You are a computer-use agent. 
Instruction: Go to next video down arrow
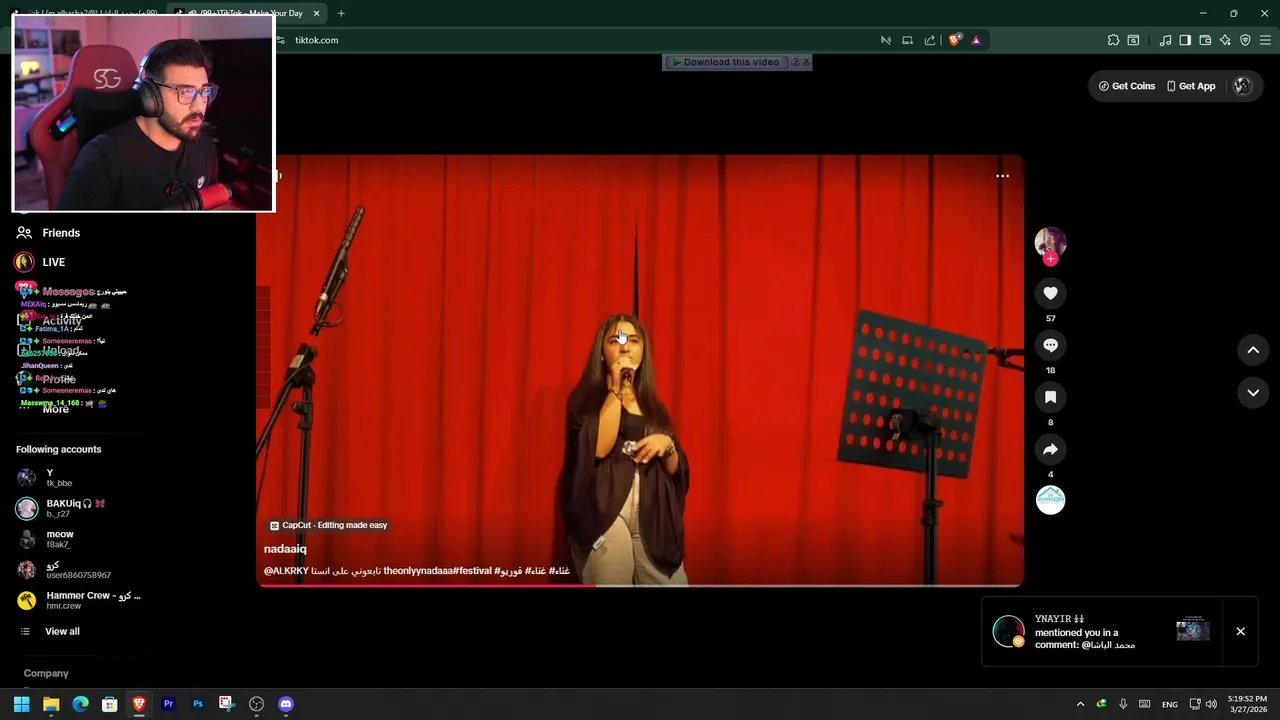(1253, 393)
